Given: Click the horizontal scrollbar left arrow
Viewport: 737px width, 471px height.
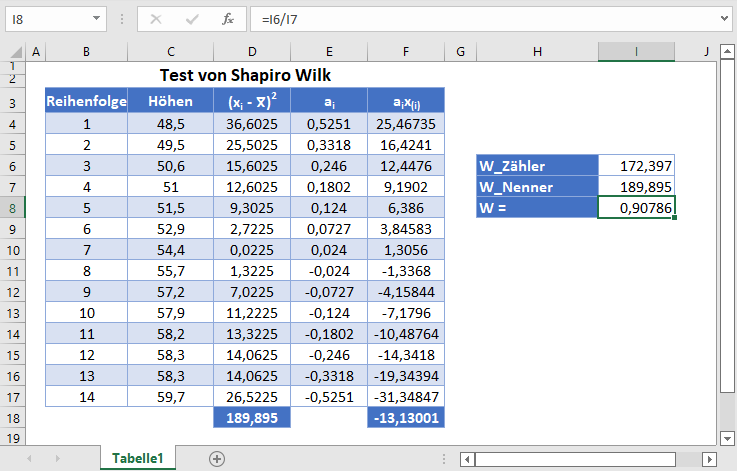Looking at the screenshot, I should coord(467,459).
